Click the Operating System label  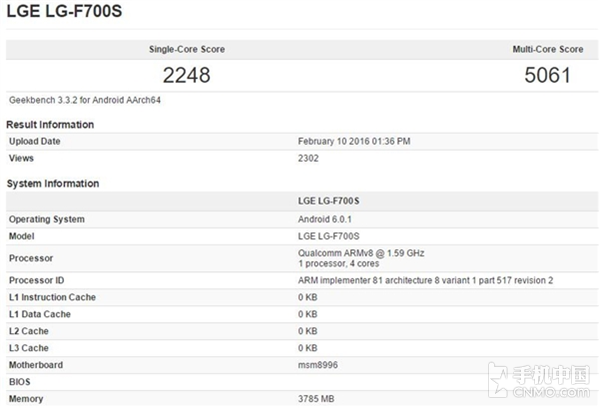click(x=47, y=219)
